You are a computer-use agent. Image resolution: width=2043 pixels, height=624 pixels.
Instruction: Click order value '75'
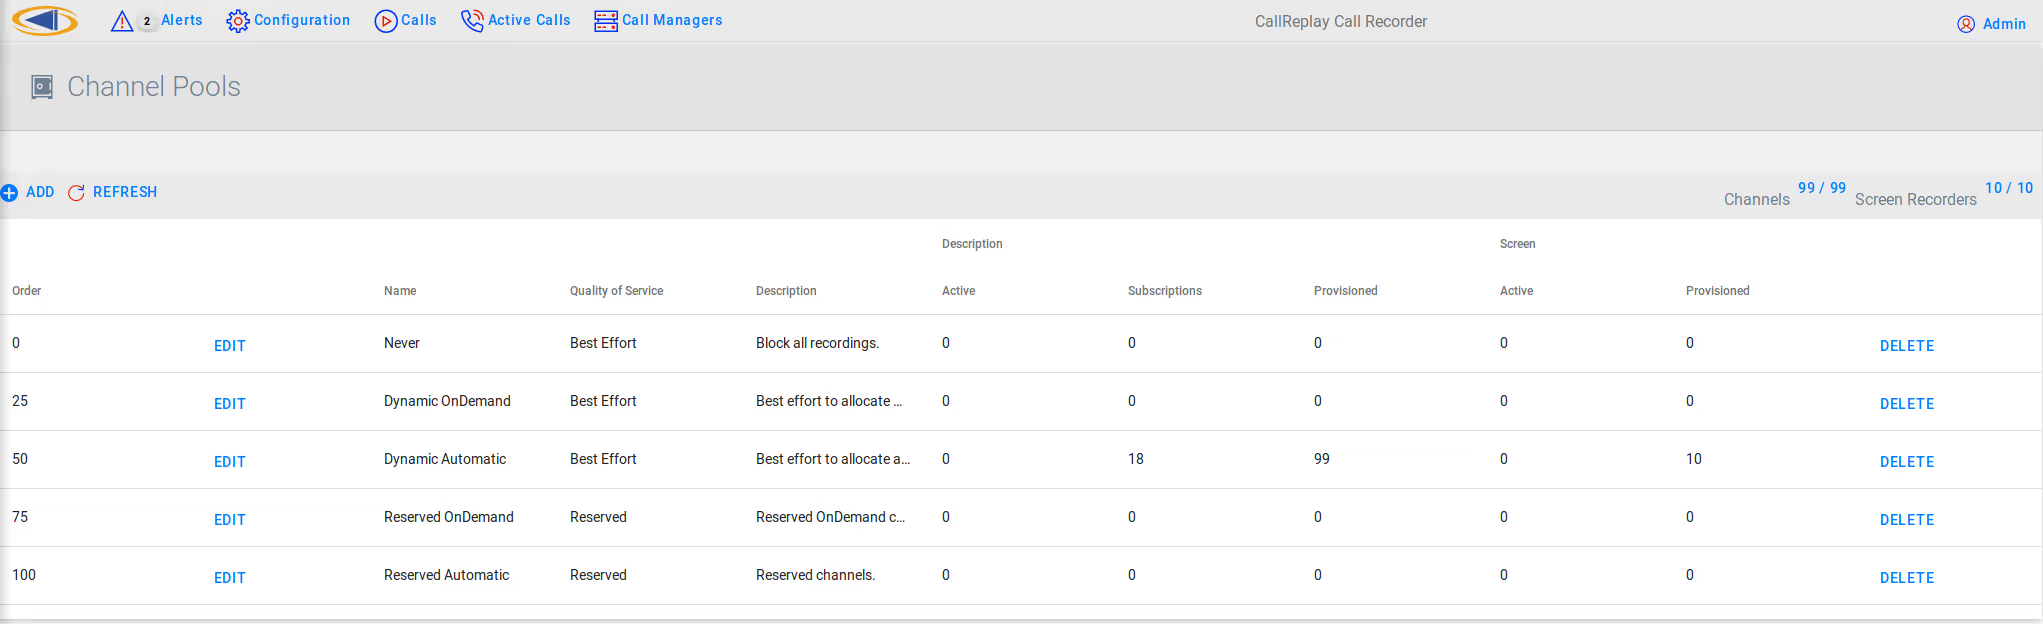coord(20,517)
